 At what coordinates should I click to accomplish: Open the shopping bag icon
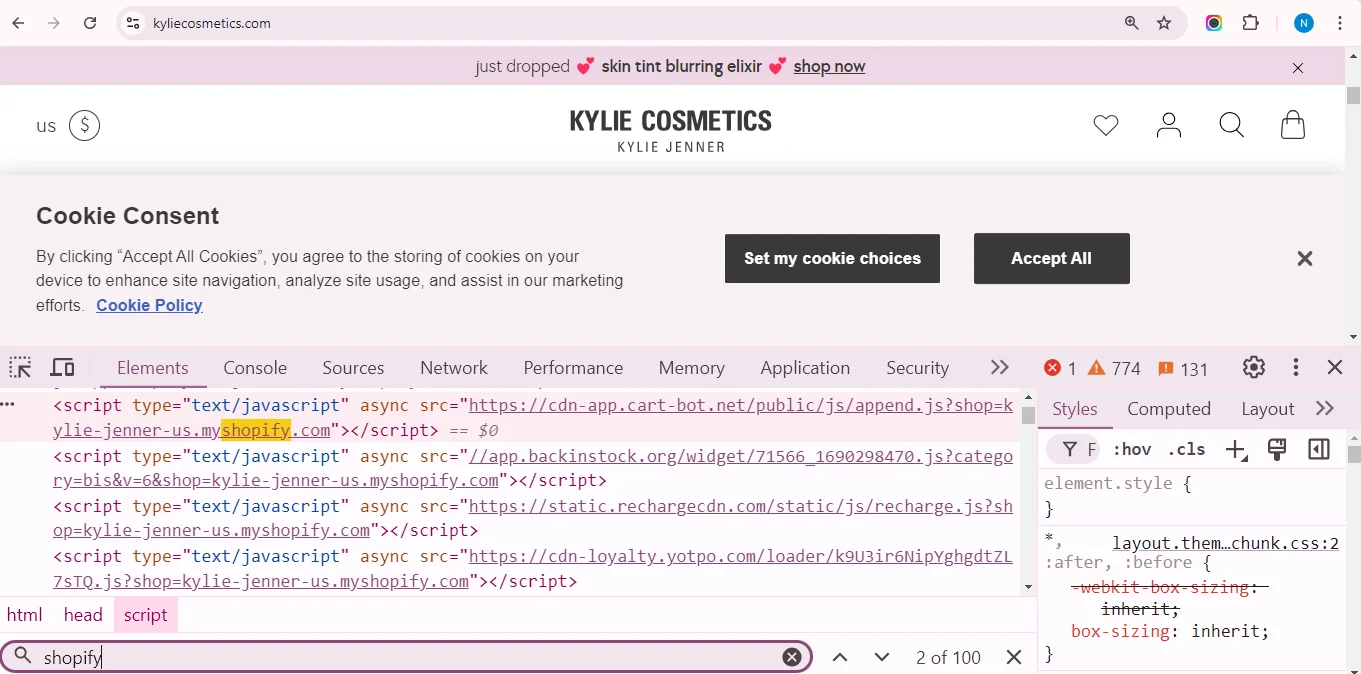[x=1292, y=124]
